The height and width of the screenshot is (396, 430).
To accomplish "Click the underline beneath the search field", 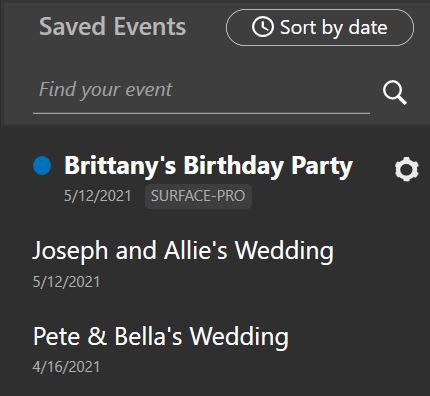I will (x=201, y=113).
